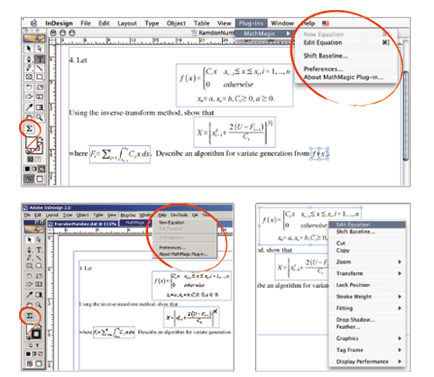Toggle Apply None swatch button in Mac toolbox
The width and height of the screenshot is (434, 377).
[41, 169]
